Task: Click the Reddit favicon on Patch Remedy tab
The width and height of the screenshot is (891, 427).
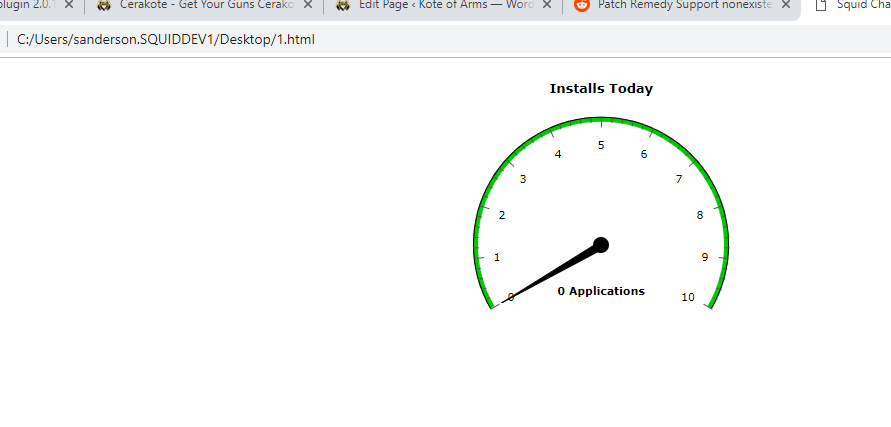Action: (582, 5)
